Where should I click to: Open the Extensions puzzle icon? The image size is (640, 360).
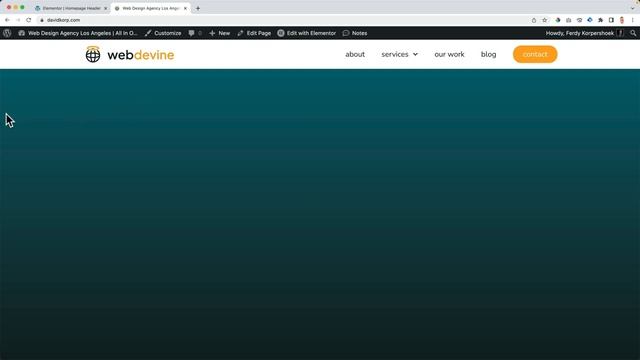tap(600, 20)
